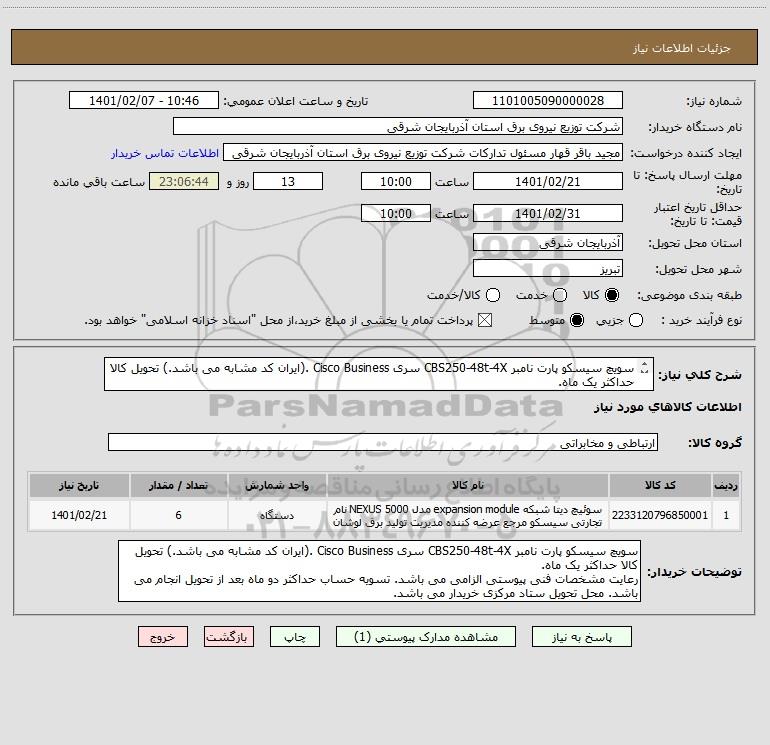The image size is (770, 745).
Task: Click the 'واحد شمارش' column header
Action: (x=277, y=485)
